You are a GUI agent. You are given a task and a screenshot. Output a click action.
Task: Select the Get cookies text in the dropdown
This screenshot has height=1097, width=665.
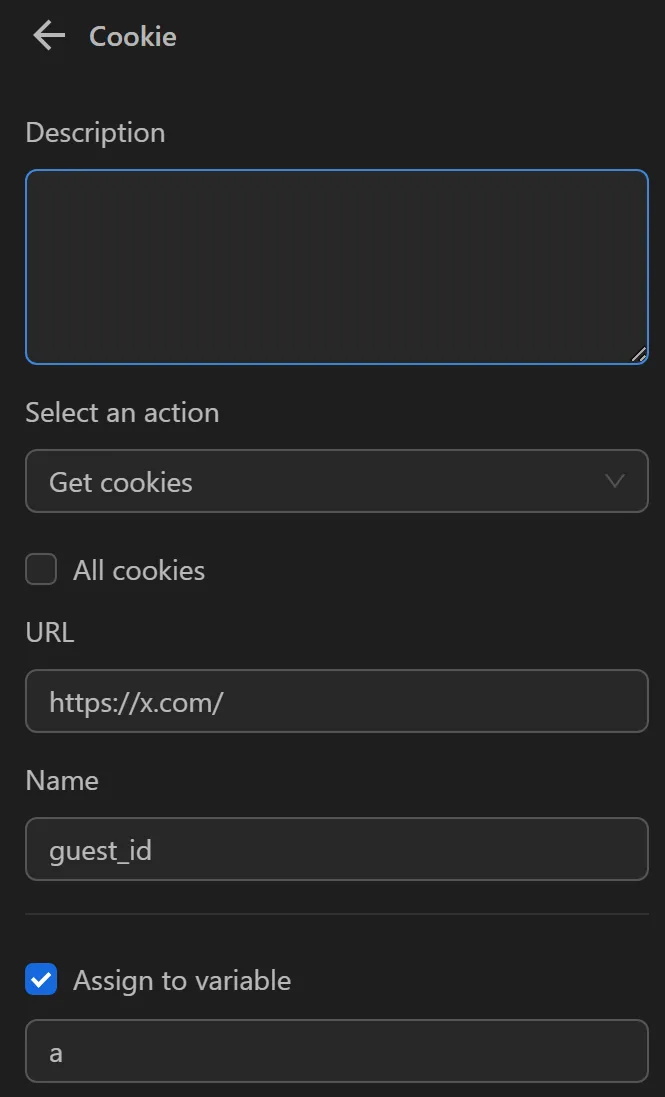click(x=120, y=481)
